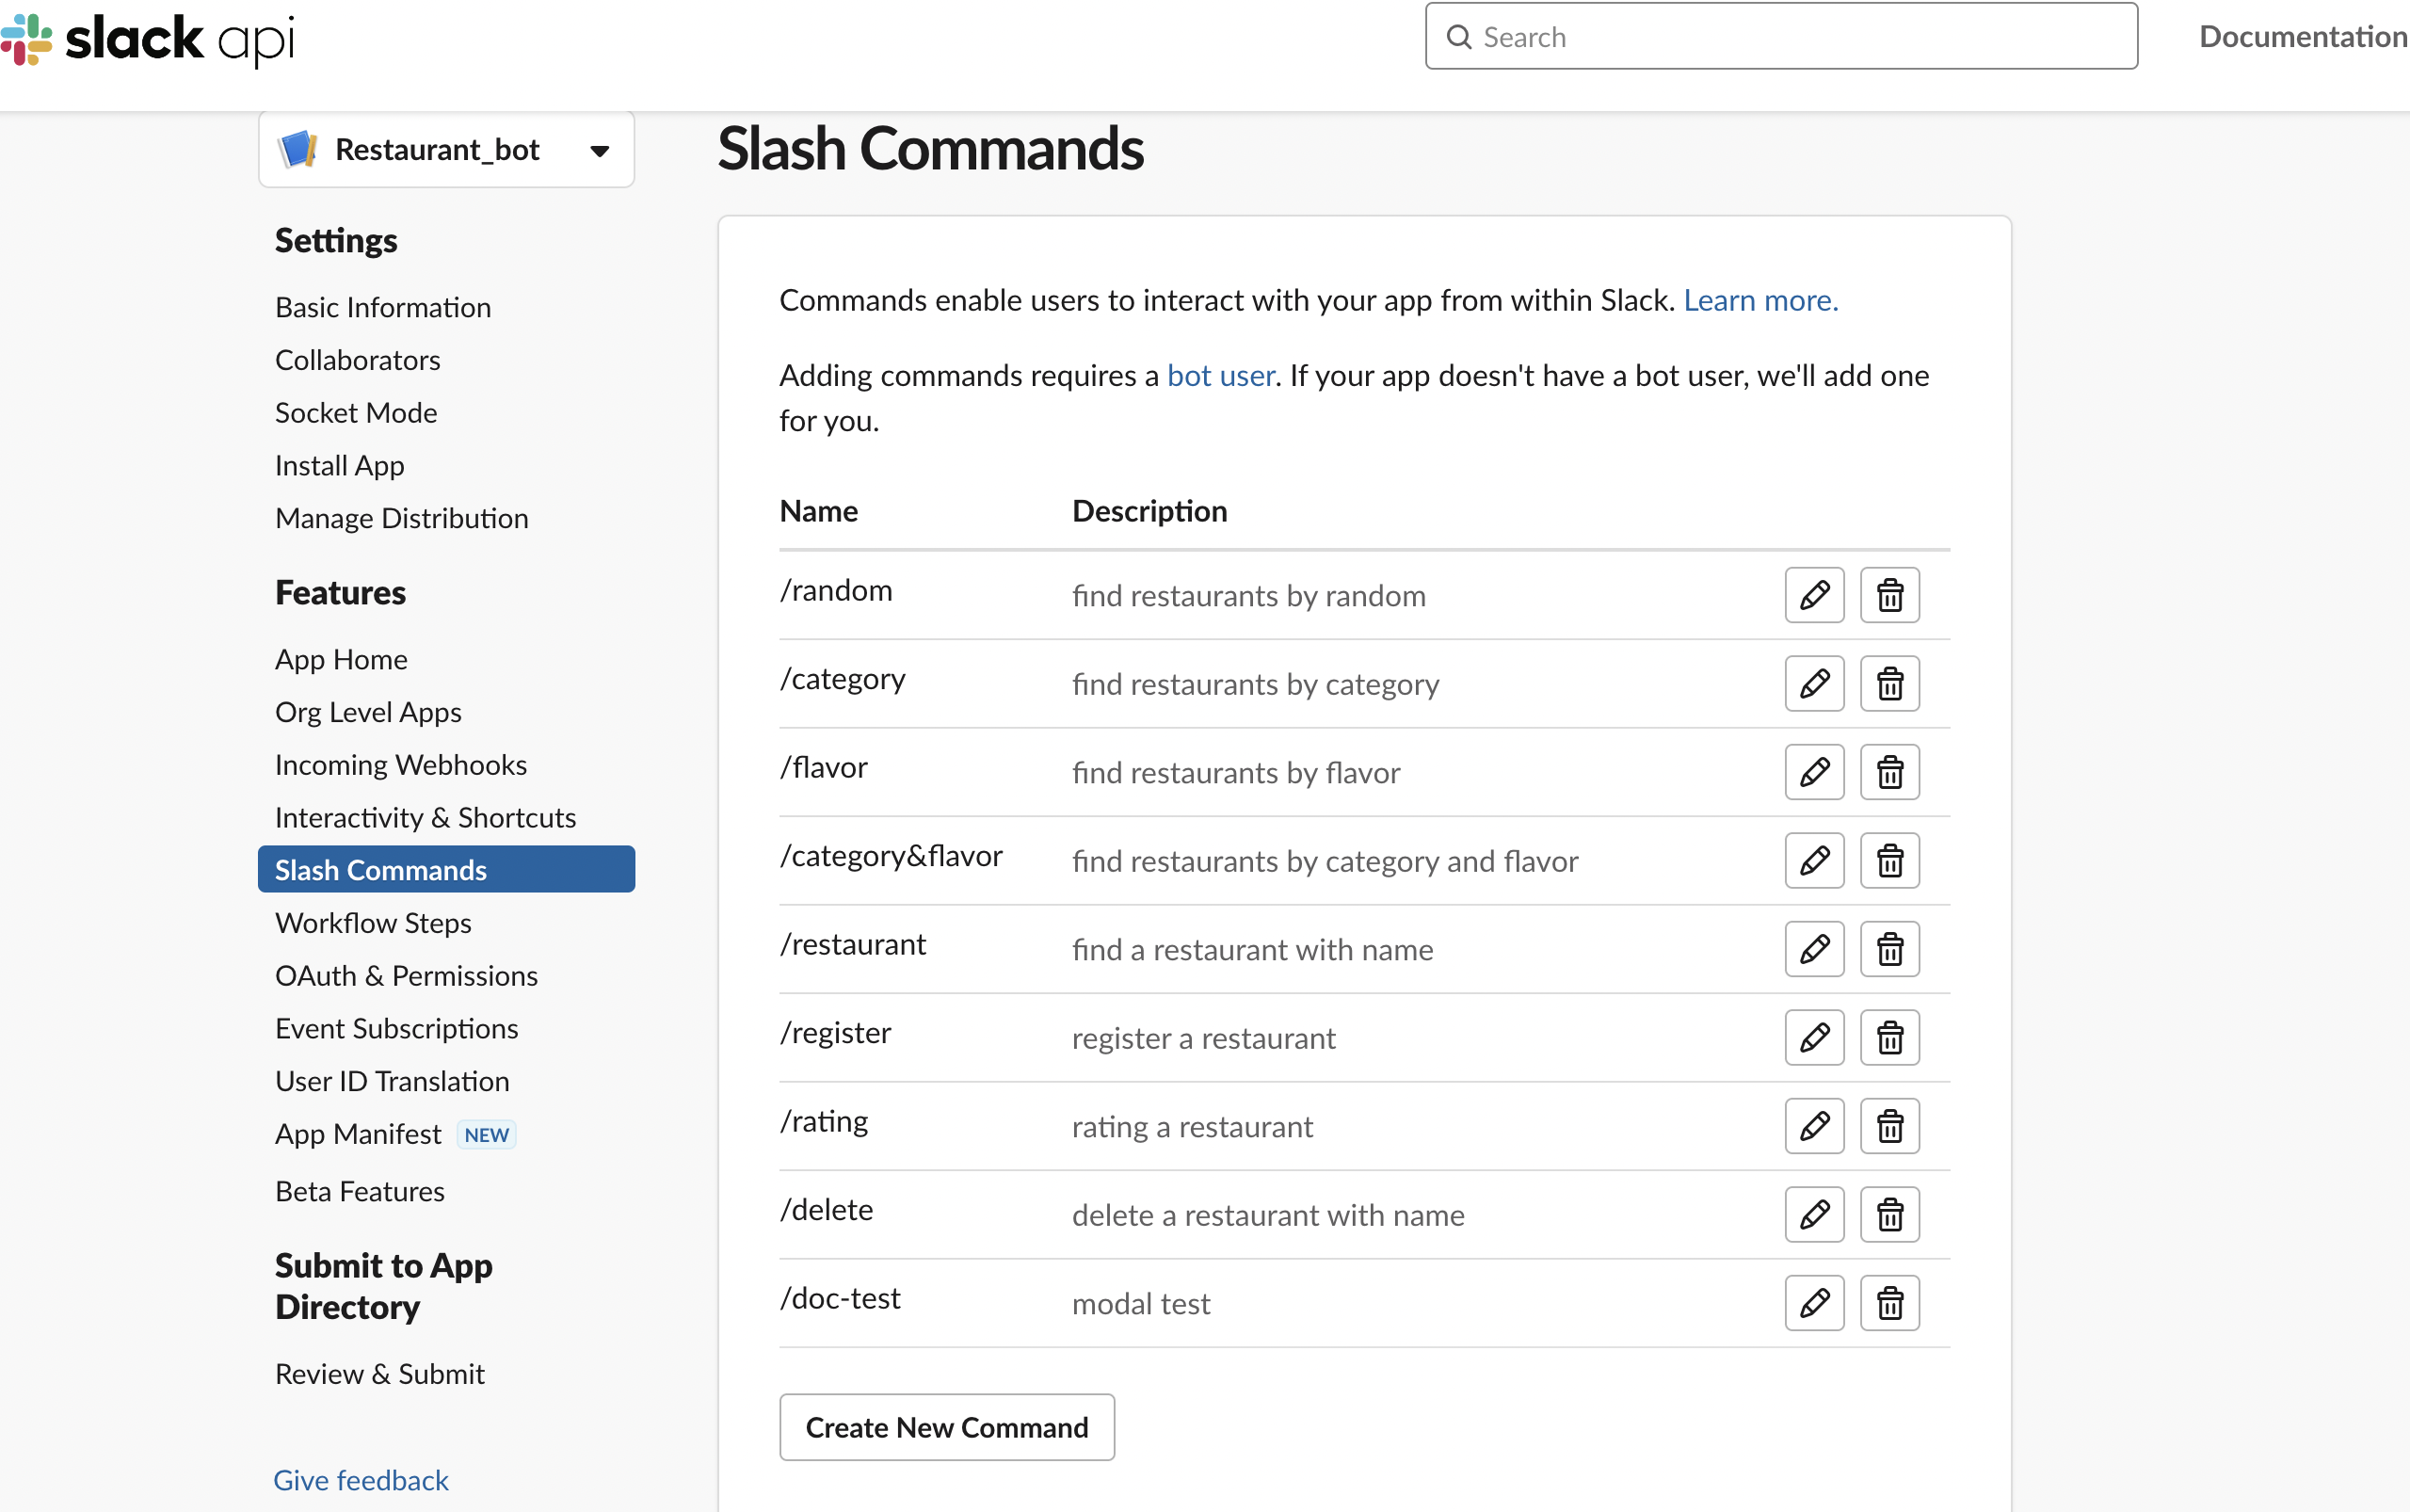The width and height of the screenshot is (2410, 1512).
Task: Open Event Subscriptions in the sidebar
Action: [x=396, y=1028]
